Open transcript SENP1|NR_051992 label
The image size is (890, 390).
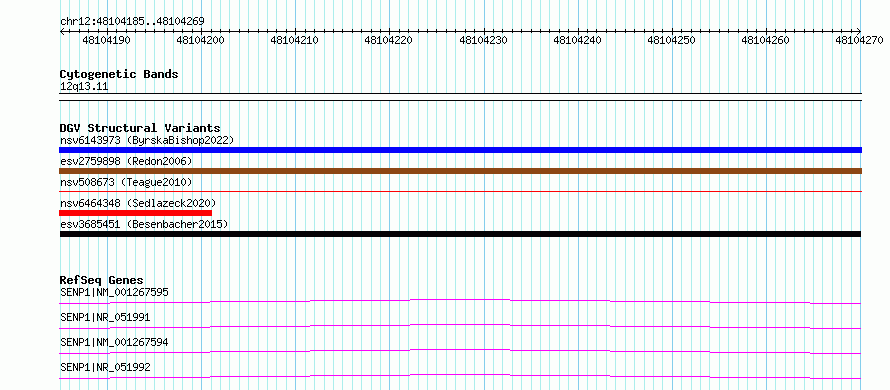[x=105, y=367]
